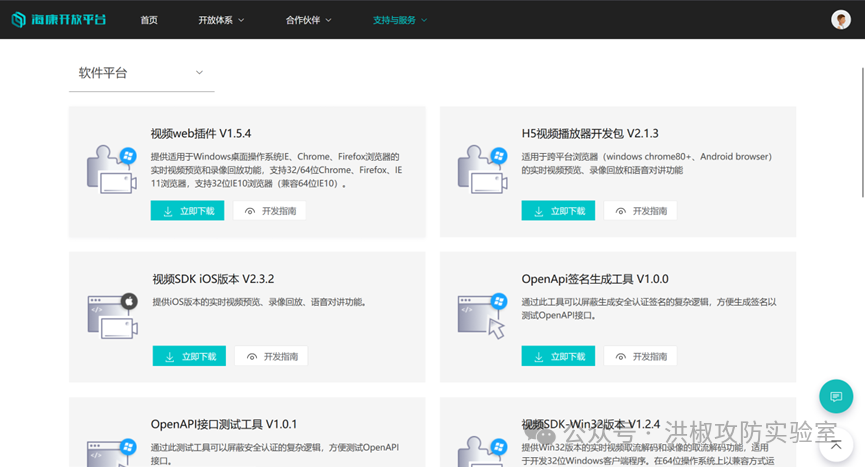Expand the 支持与服务 menu
The height and width of the screenshot is (467, 865).
click(400, 20)
